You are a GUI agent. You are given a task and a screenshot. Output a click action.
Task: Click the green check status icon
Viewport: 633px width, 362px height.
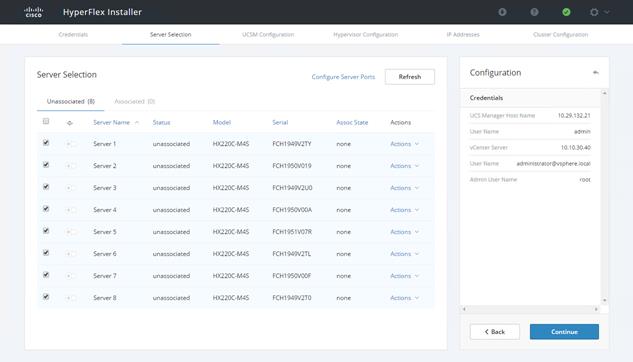pos(566,12)
